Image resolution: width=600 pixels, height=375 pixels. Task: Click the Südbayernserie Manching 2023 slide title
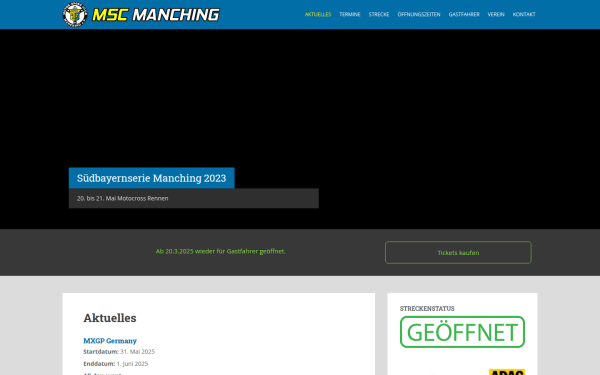click(x=152, y=178)
